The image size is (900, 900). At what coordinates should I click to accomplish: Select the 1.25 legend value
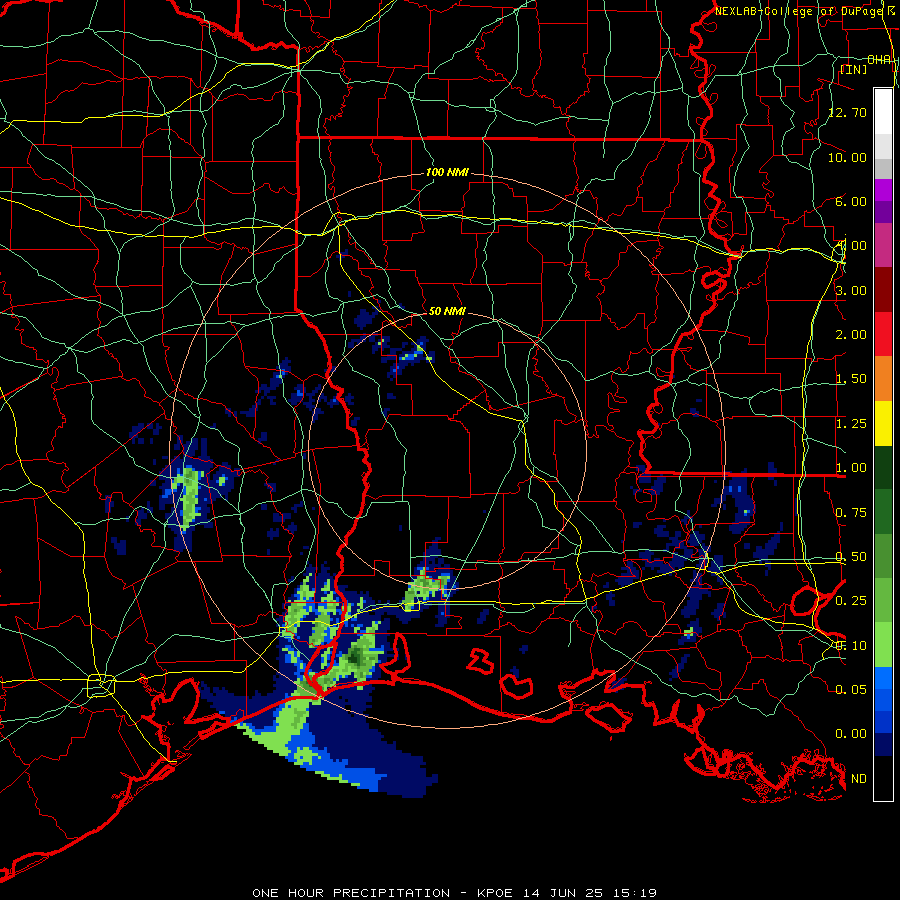851,424
